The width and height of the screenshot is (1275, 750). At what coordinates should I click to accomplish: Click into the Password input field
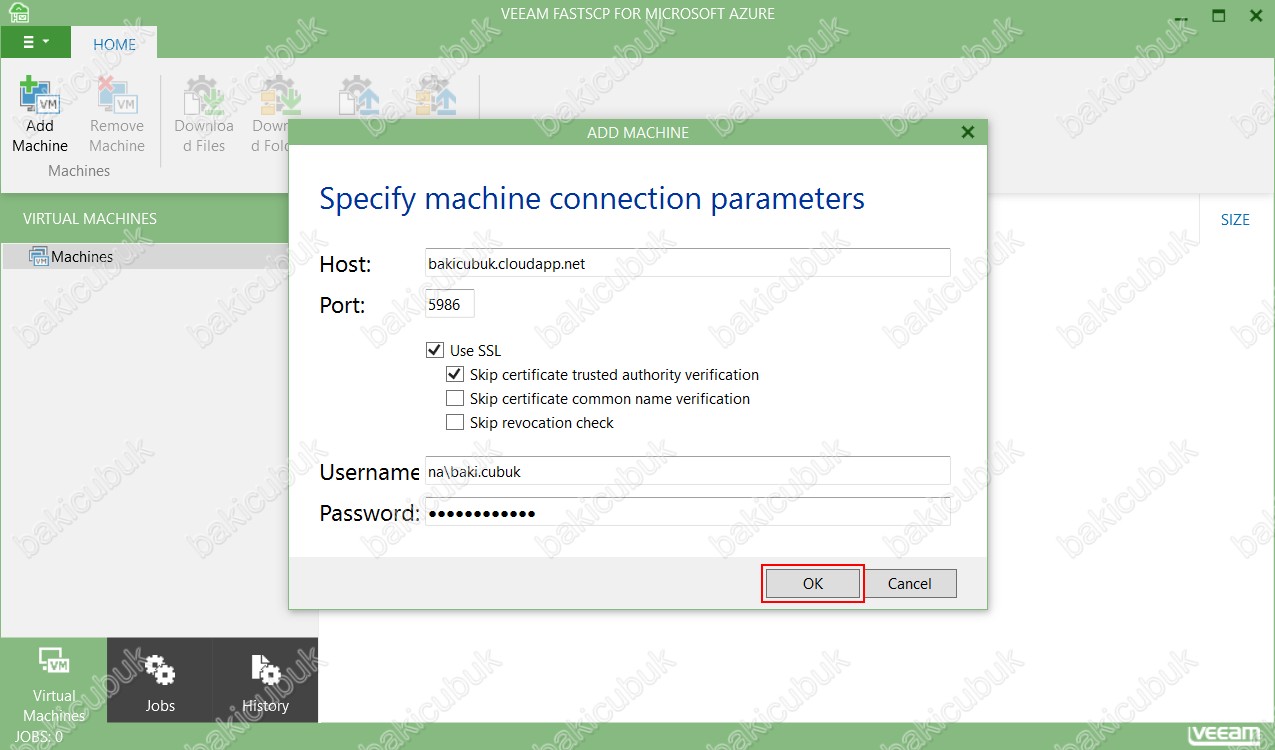pos(687,512)
